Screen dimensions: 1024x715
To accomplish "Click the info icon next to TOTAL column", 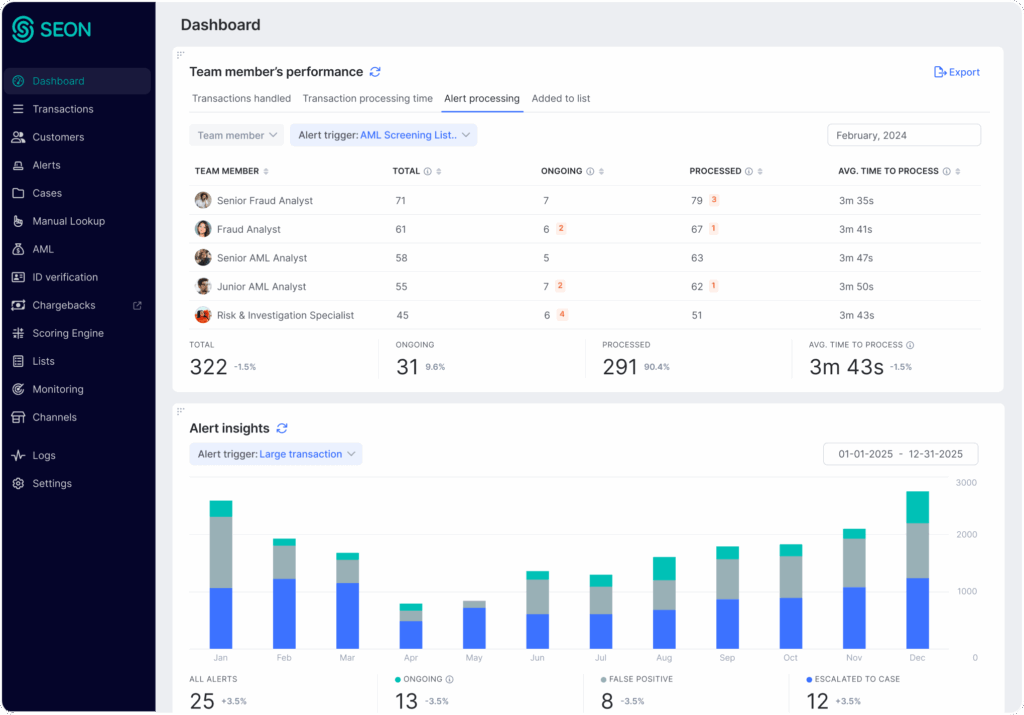I will pyautogui.click(x=428, y=171).
